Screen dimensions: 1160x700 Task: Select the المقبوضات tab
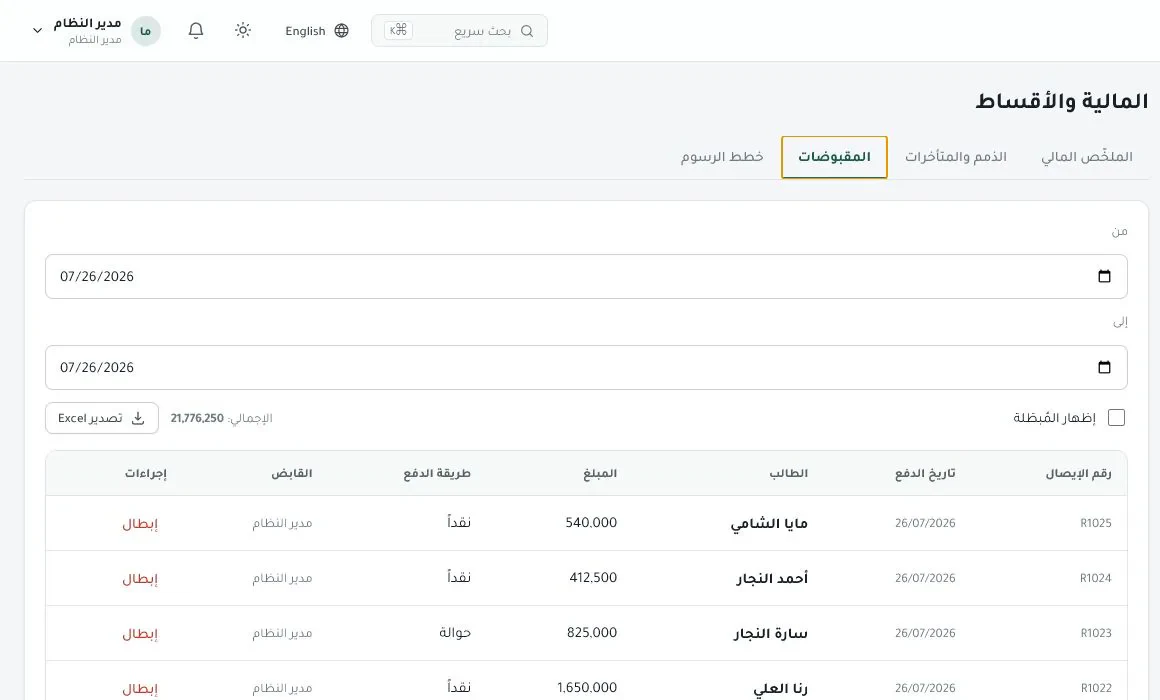coord(834,157)
